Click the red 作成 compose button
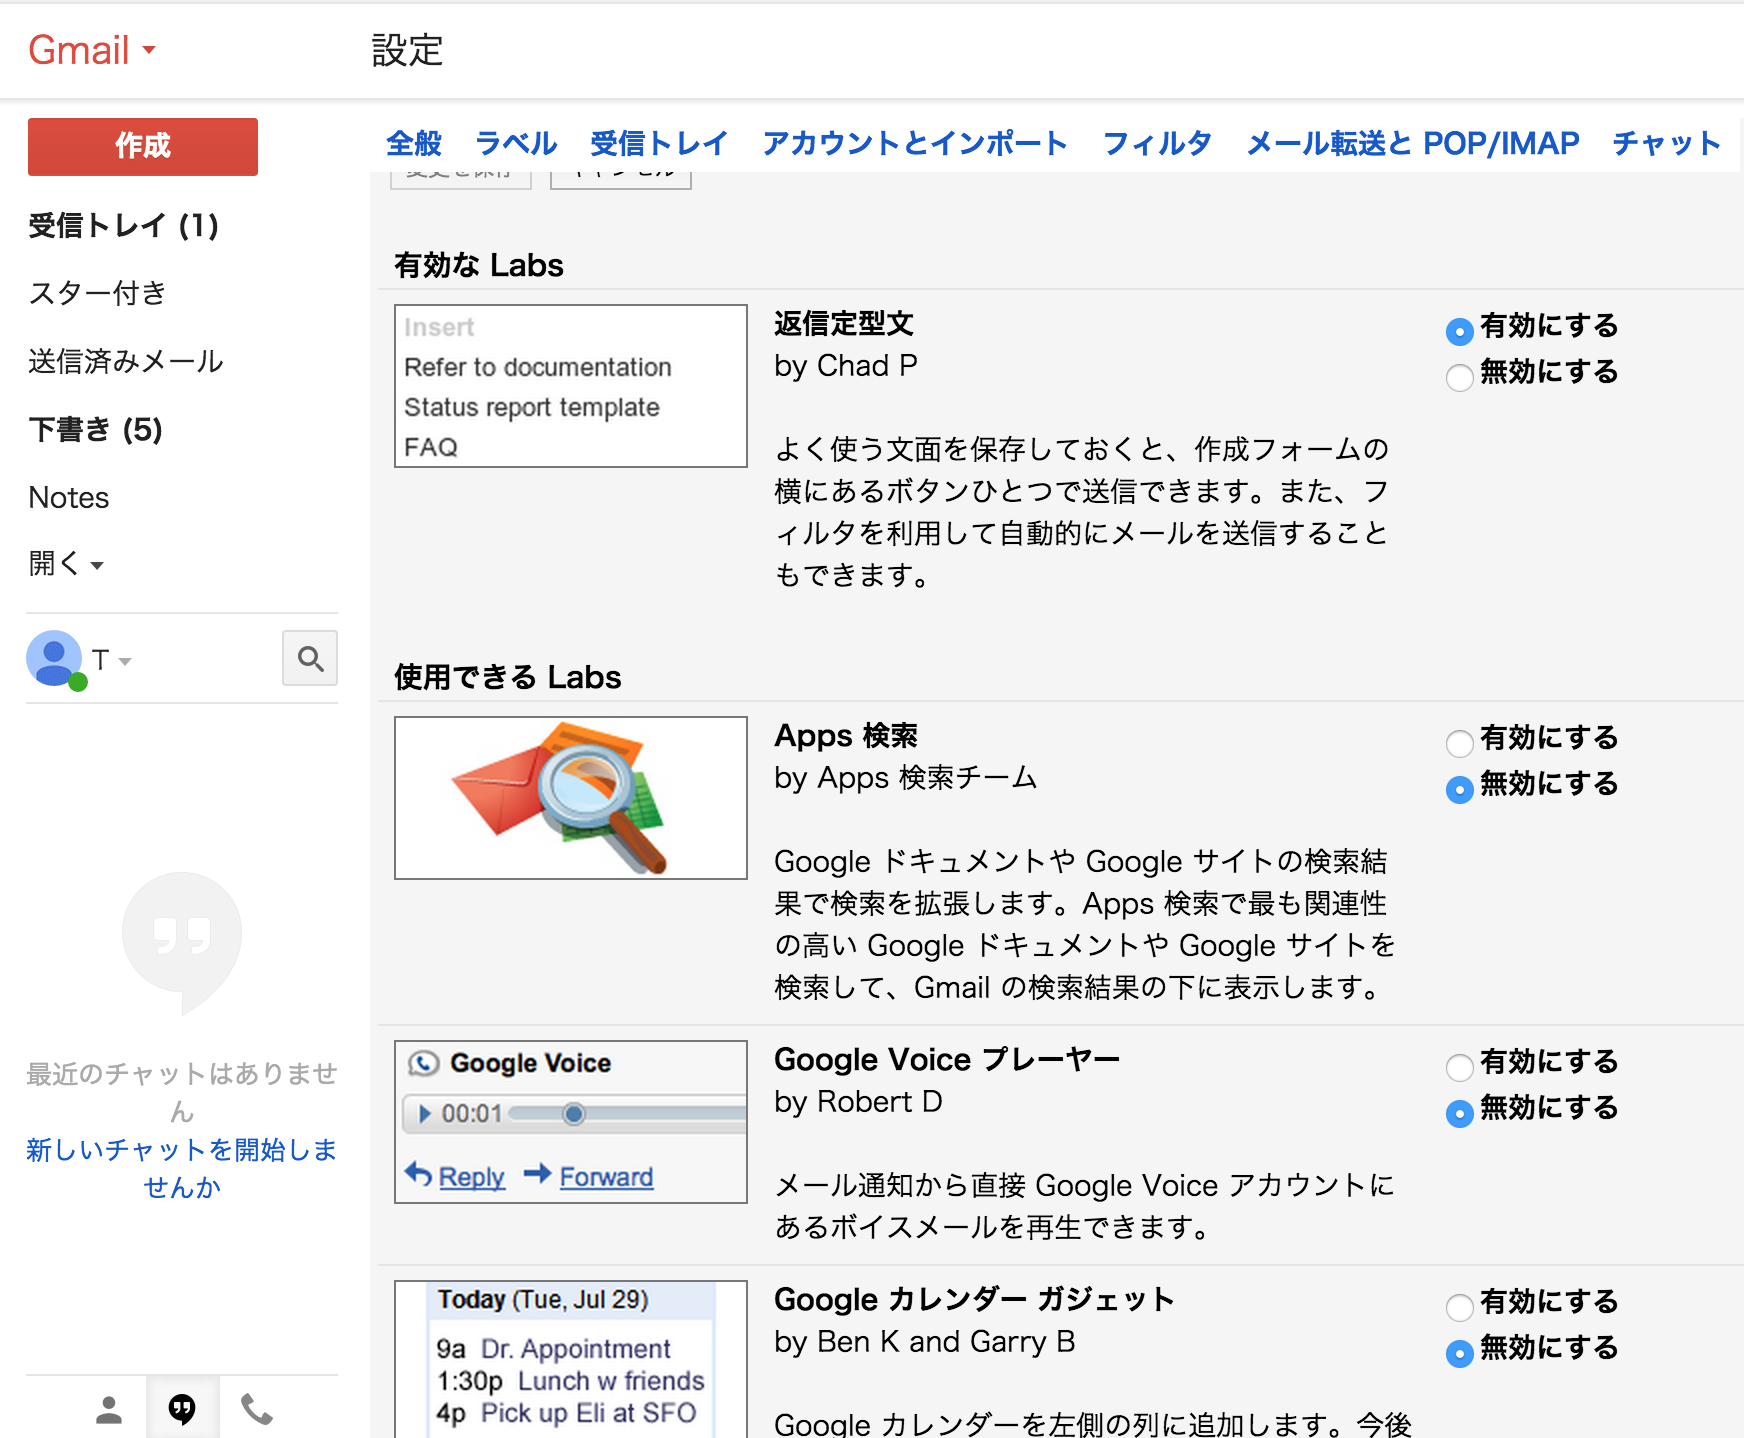This screenshot has width=1744, height=1438. (143, 147)
